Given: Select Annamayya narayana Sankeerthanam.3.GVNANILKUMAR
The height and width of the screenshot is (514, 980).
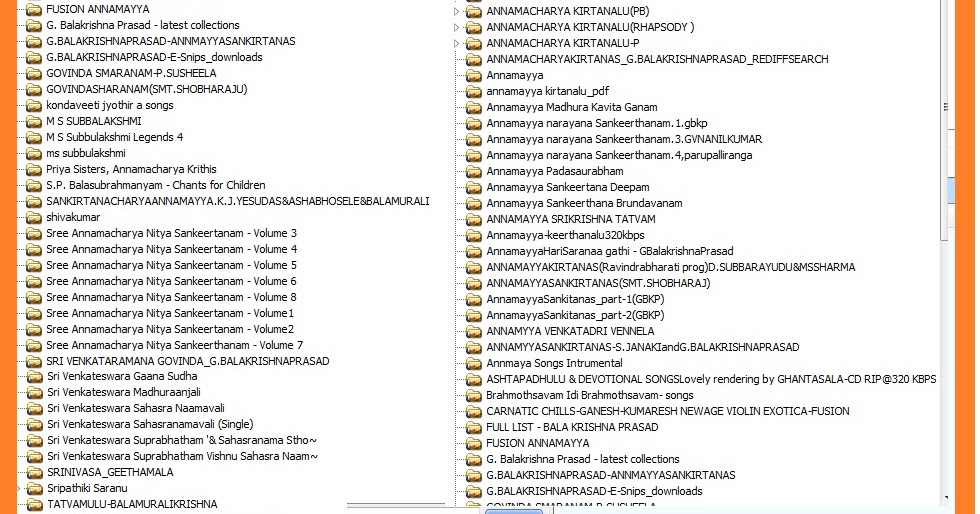Looking at the screenshot, I should (624, 139).
